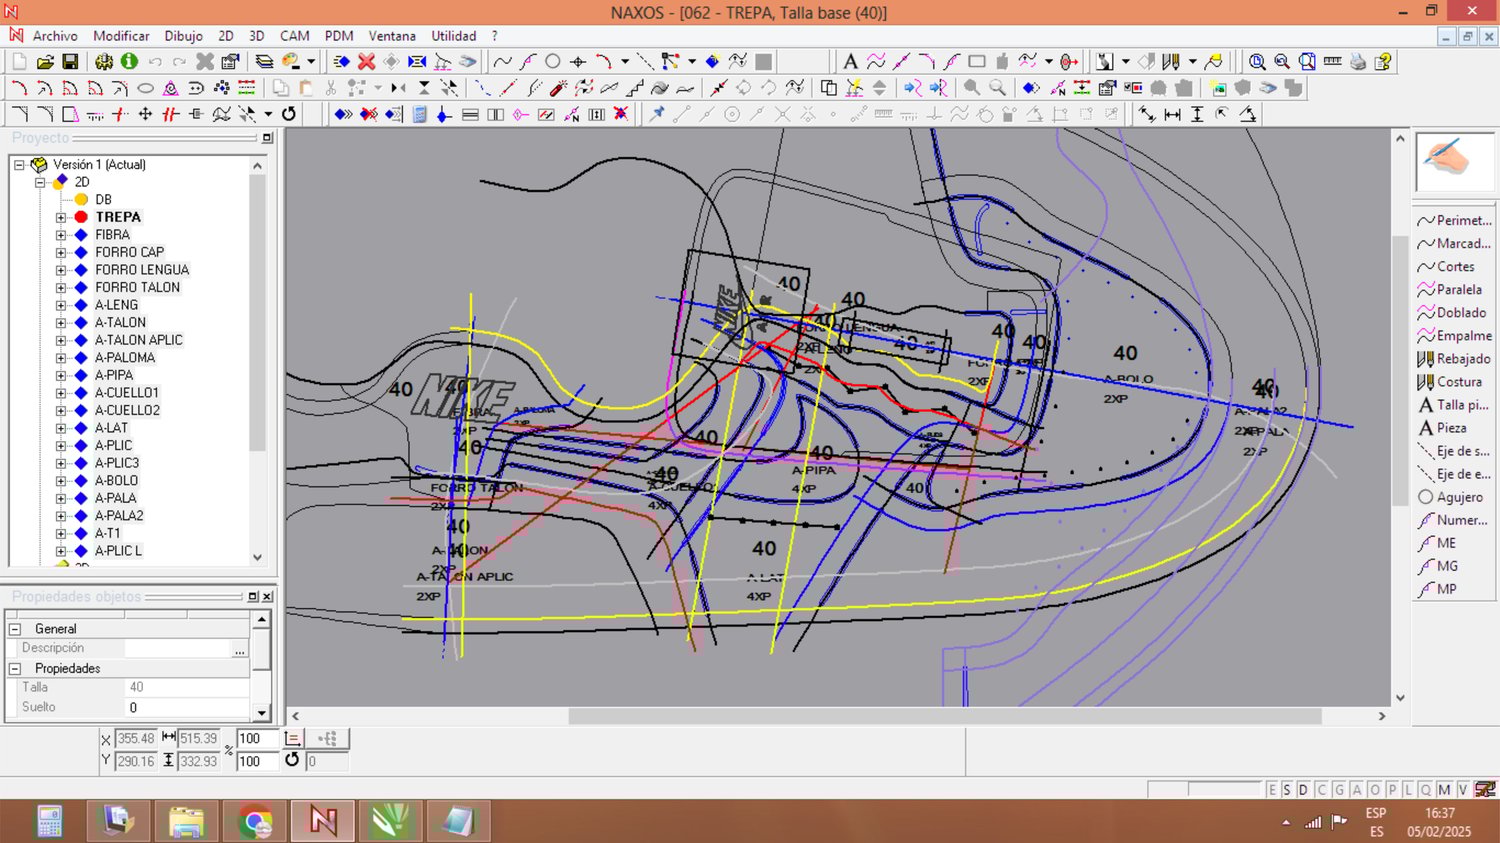Image resolution: width=1500 pixels, height=843 pixels.
Task: Click the green information icon
Action: pos(129,62)
